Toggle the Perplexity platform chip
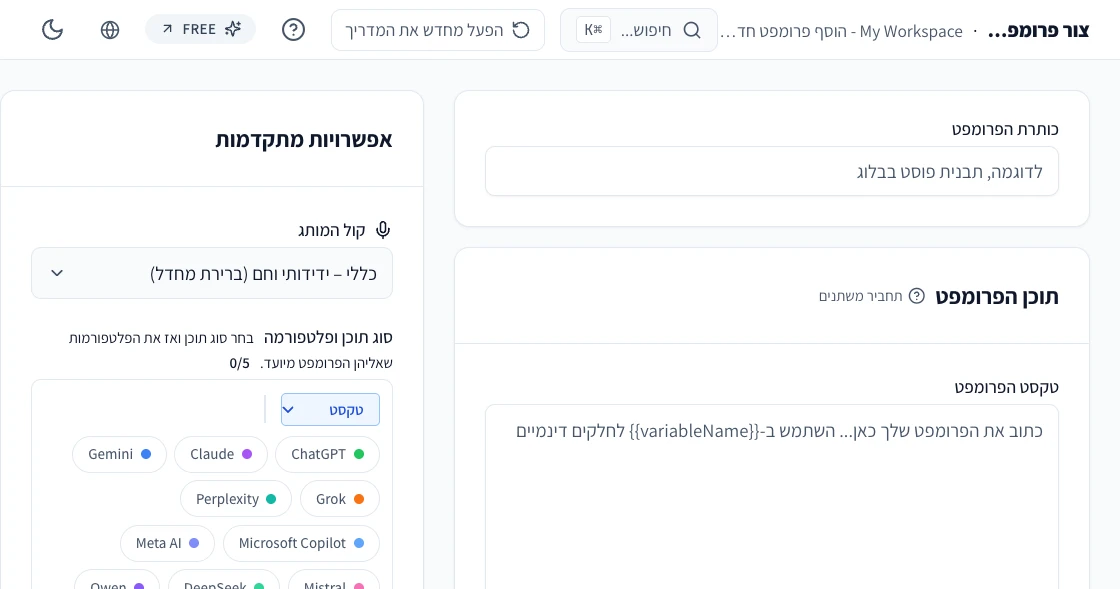 coord(236,499)
